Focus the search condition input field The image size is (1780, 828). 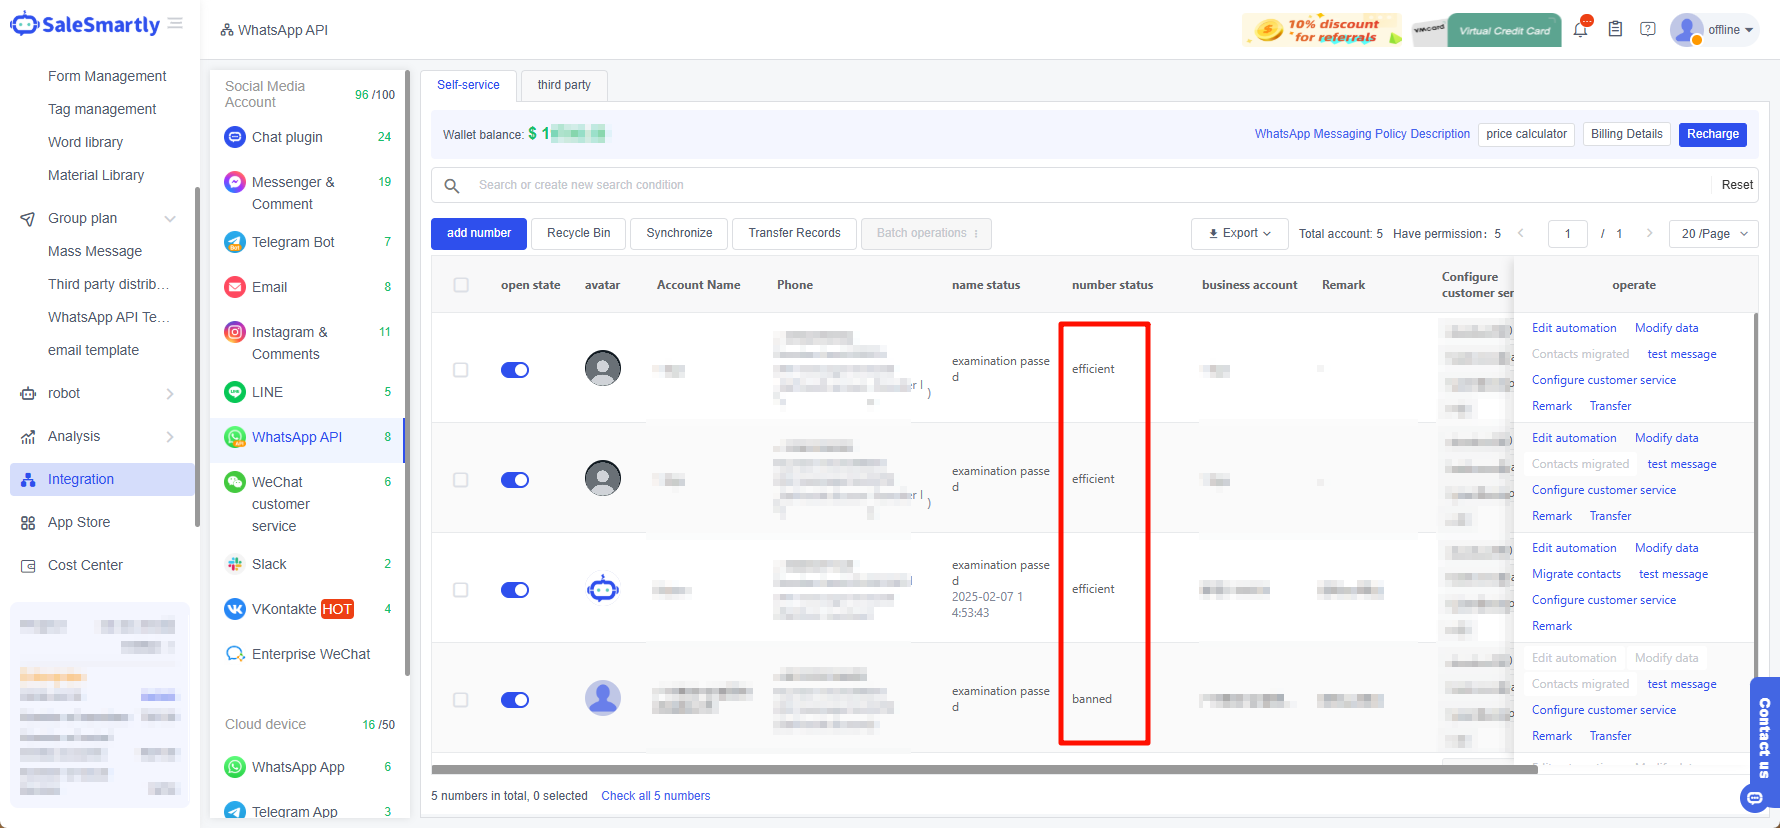click(1090, 185)
